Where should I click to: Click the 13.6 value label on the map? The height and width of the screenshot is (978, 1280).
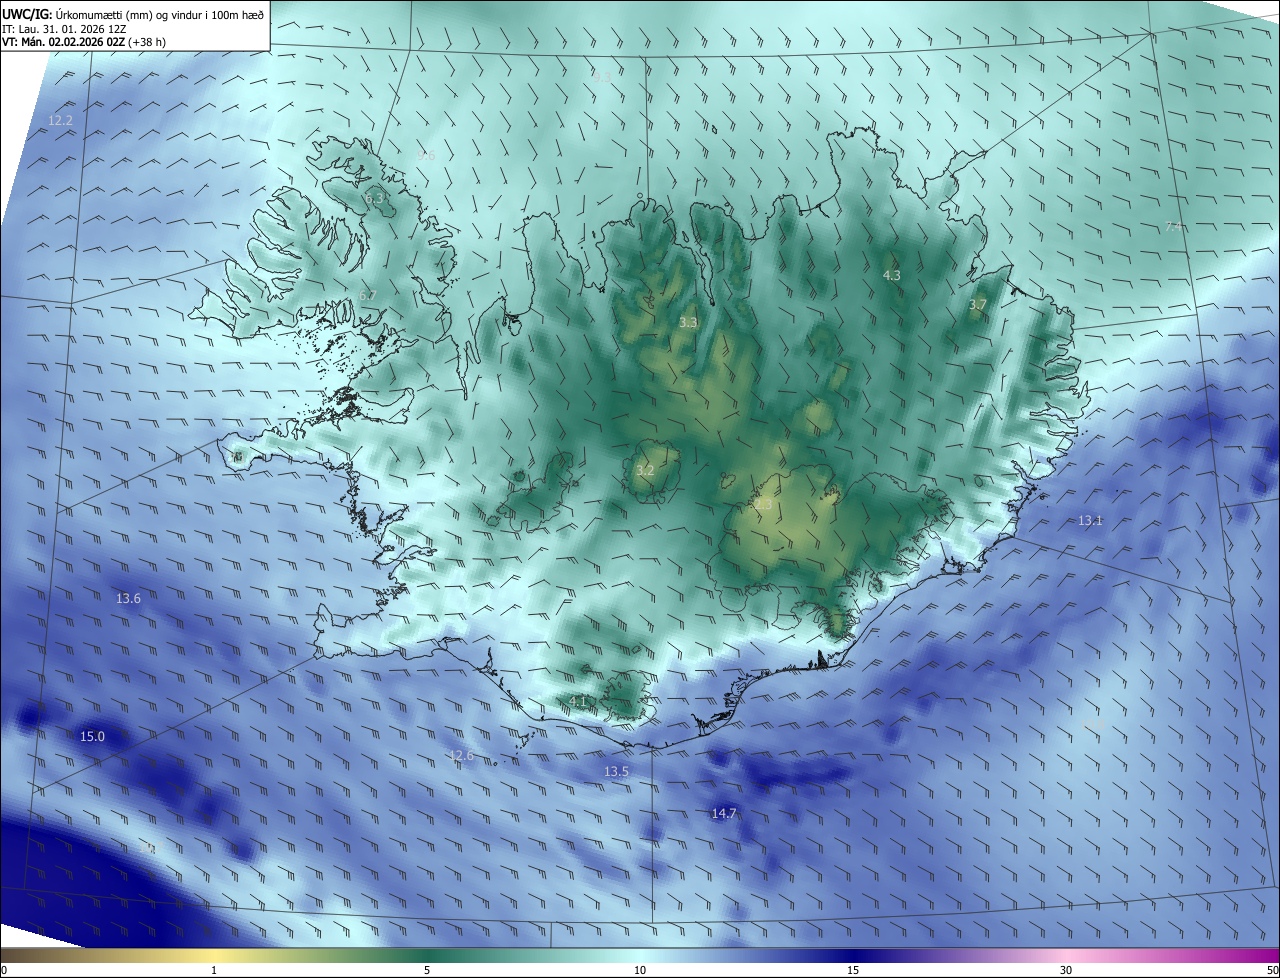pos(128,599)
